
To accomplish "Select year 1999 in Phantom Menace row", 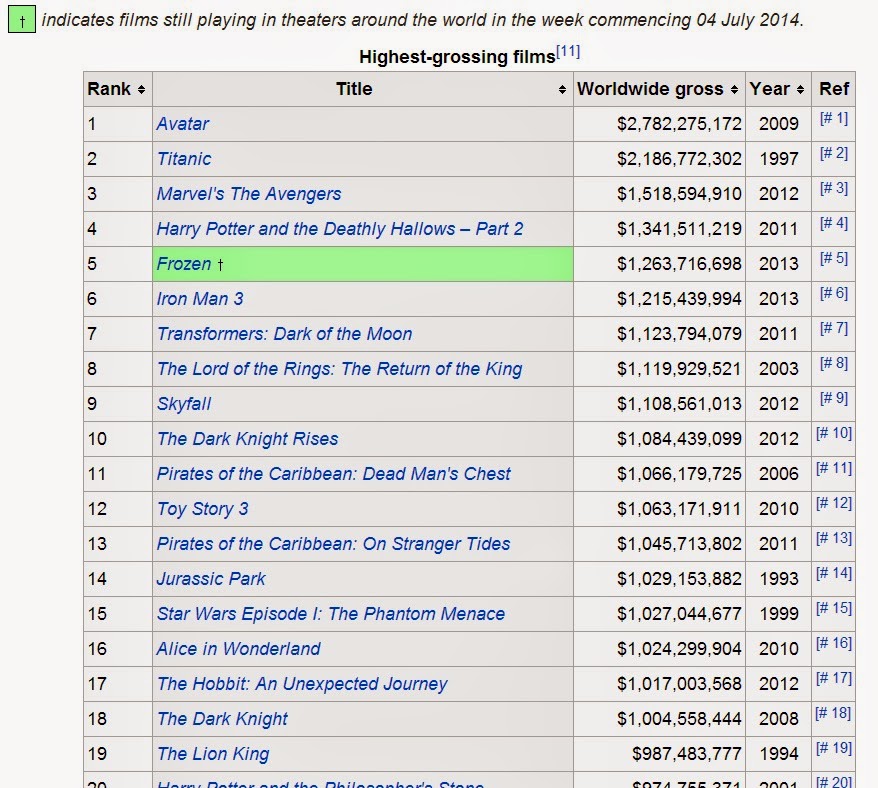I will tap(779, 614).
